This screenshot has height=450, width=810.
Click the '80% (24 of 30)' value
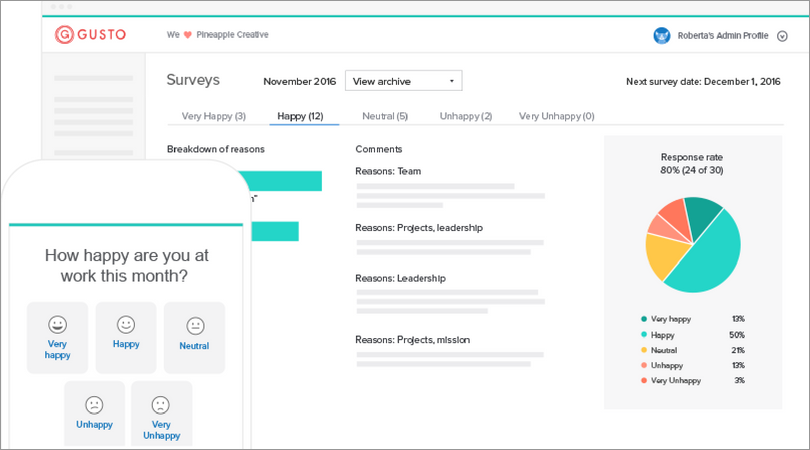point(692,170)
